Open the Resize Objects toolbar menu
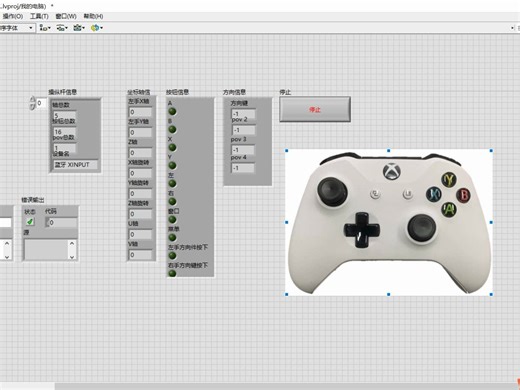The width and height of the screenshot is (520, 390). click(x=79, y=28)
